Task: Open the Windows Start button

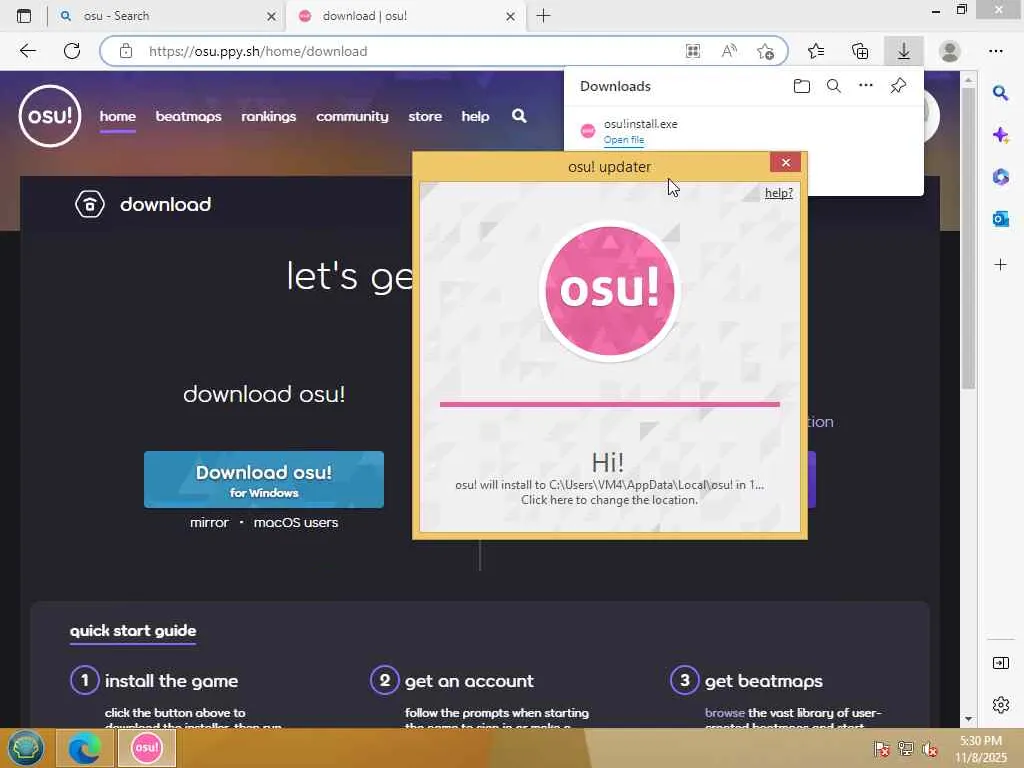Action: pyautogui.click(x=25, y=748)
